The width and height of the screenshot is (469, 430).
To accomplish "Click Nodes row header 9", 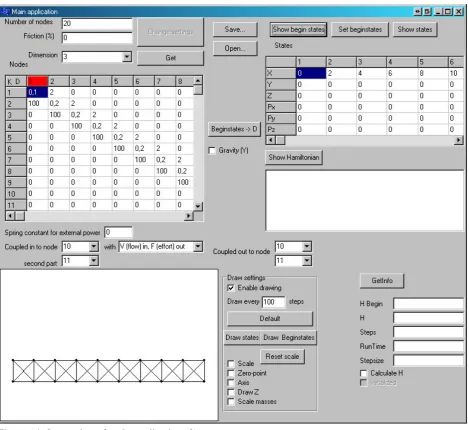I will point(16,183).
